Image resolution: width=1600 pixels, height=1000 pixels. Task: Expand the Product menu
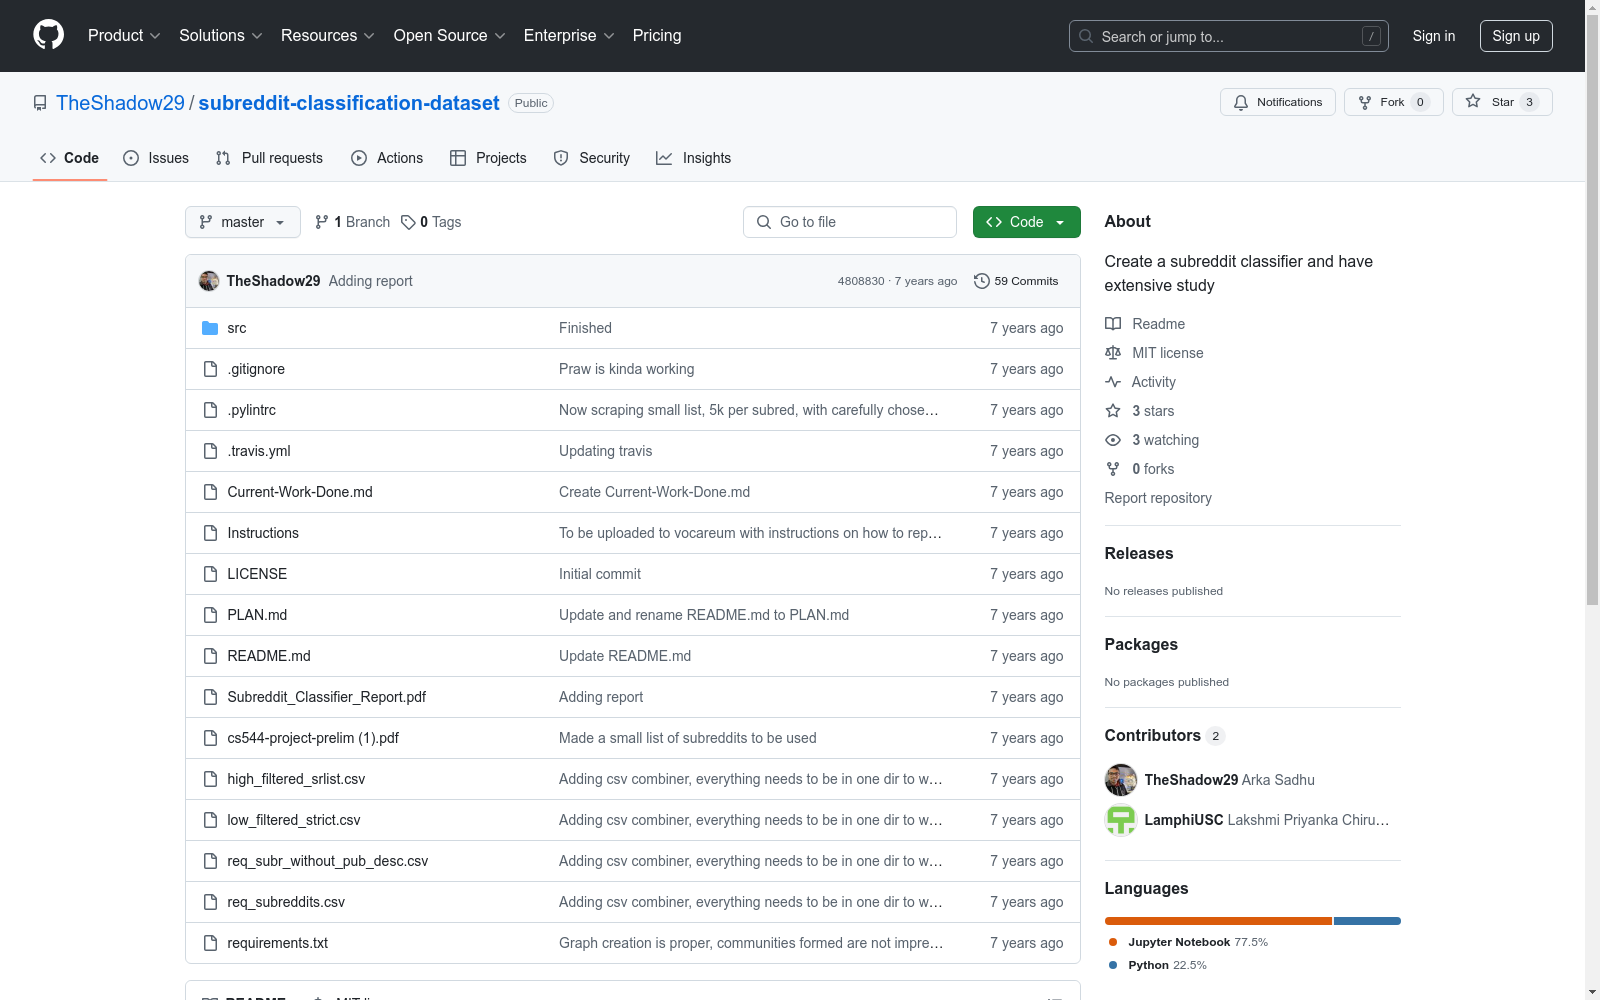124,36
